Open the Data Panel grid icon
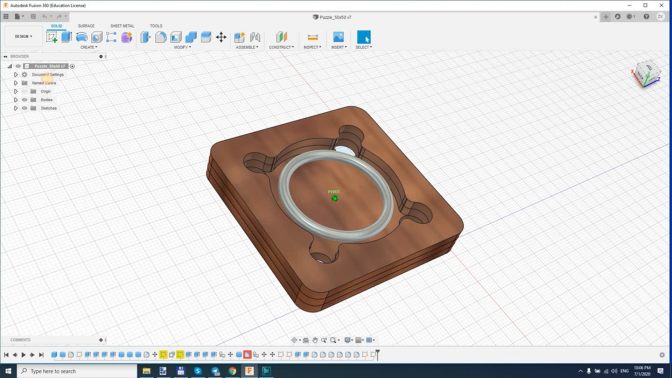 point(6,16)
